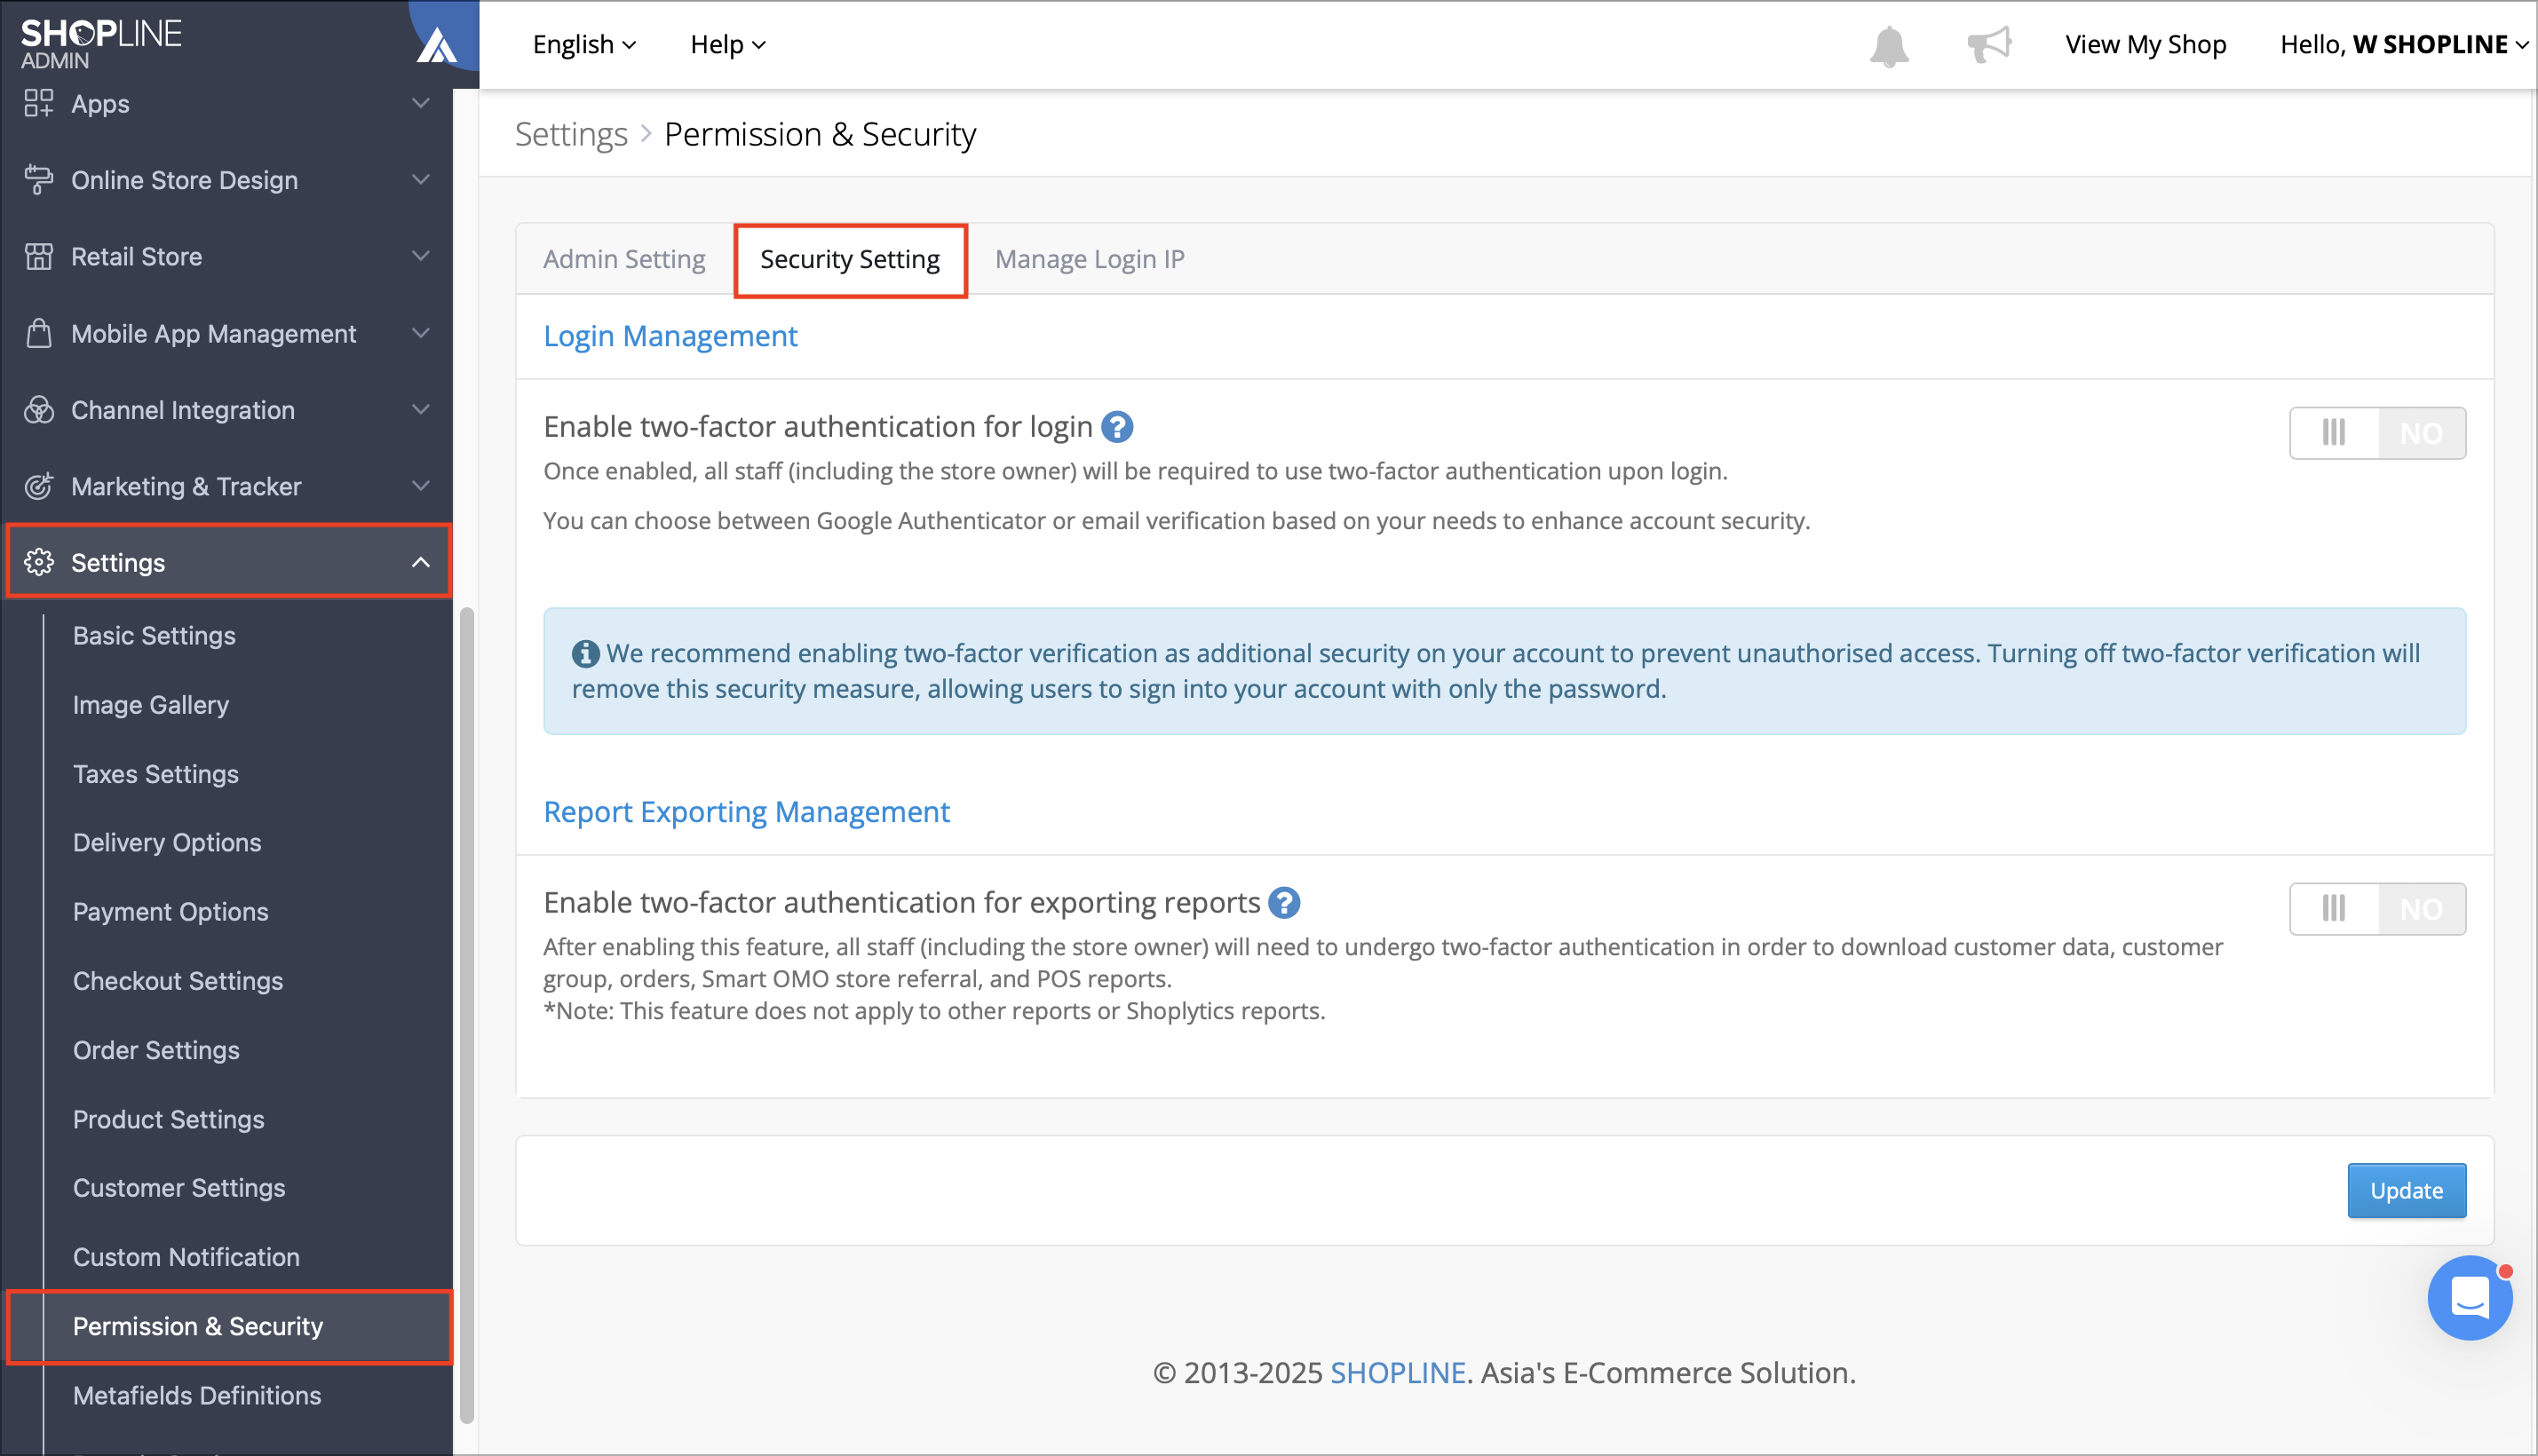Expand the Online Store Design menu
Screen dimensions: 2538x1456
(x=229, y=180)
